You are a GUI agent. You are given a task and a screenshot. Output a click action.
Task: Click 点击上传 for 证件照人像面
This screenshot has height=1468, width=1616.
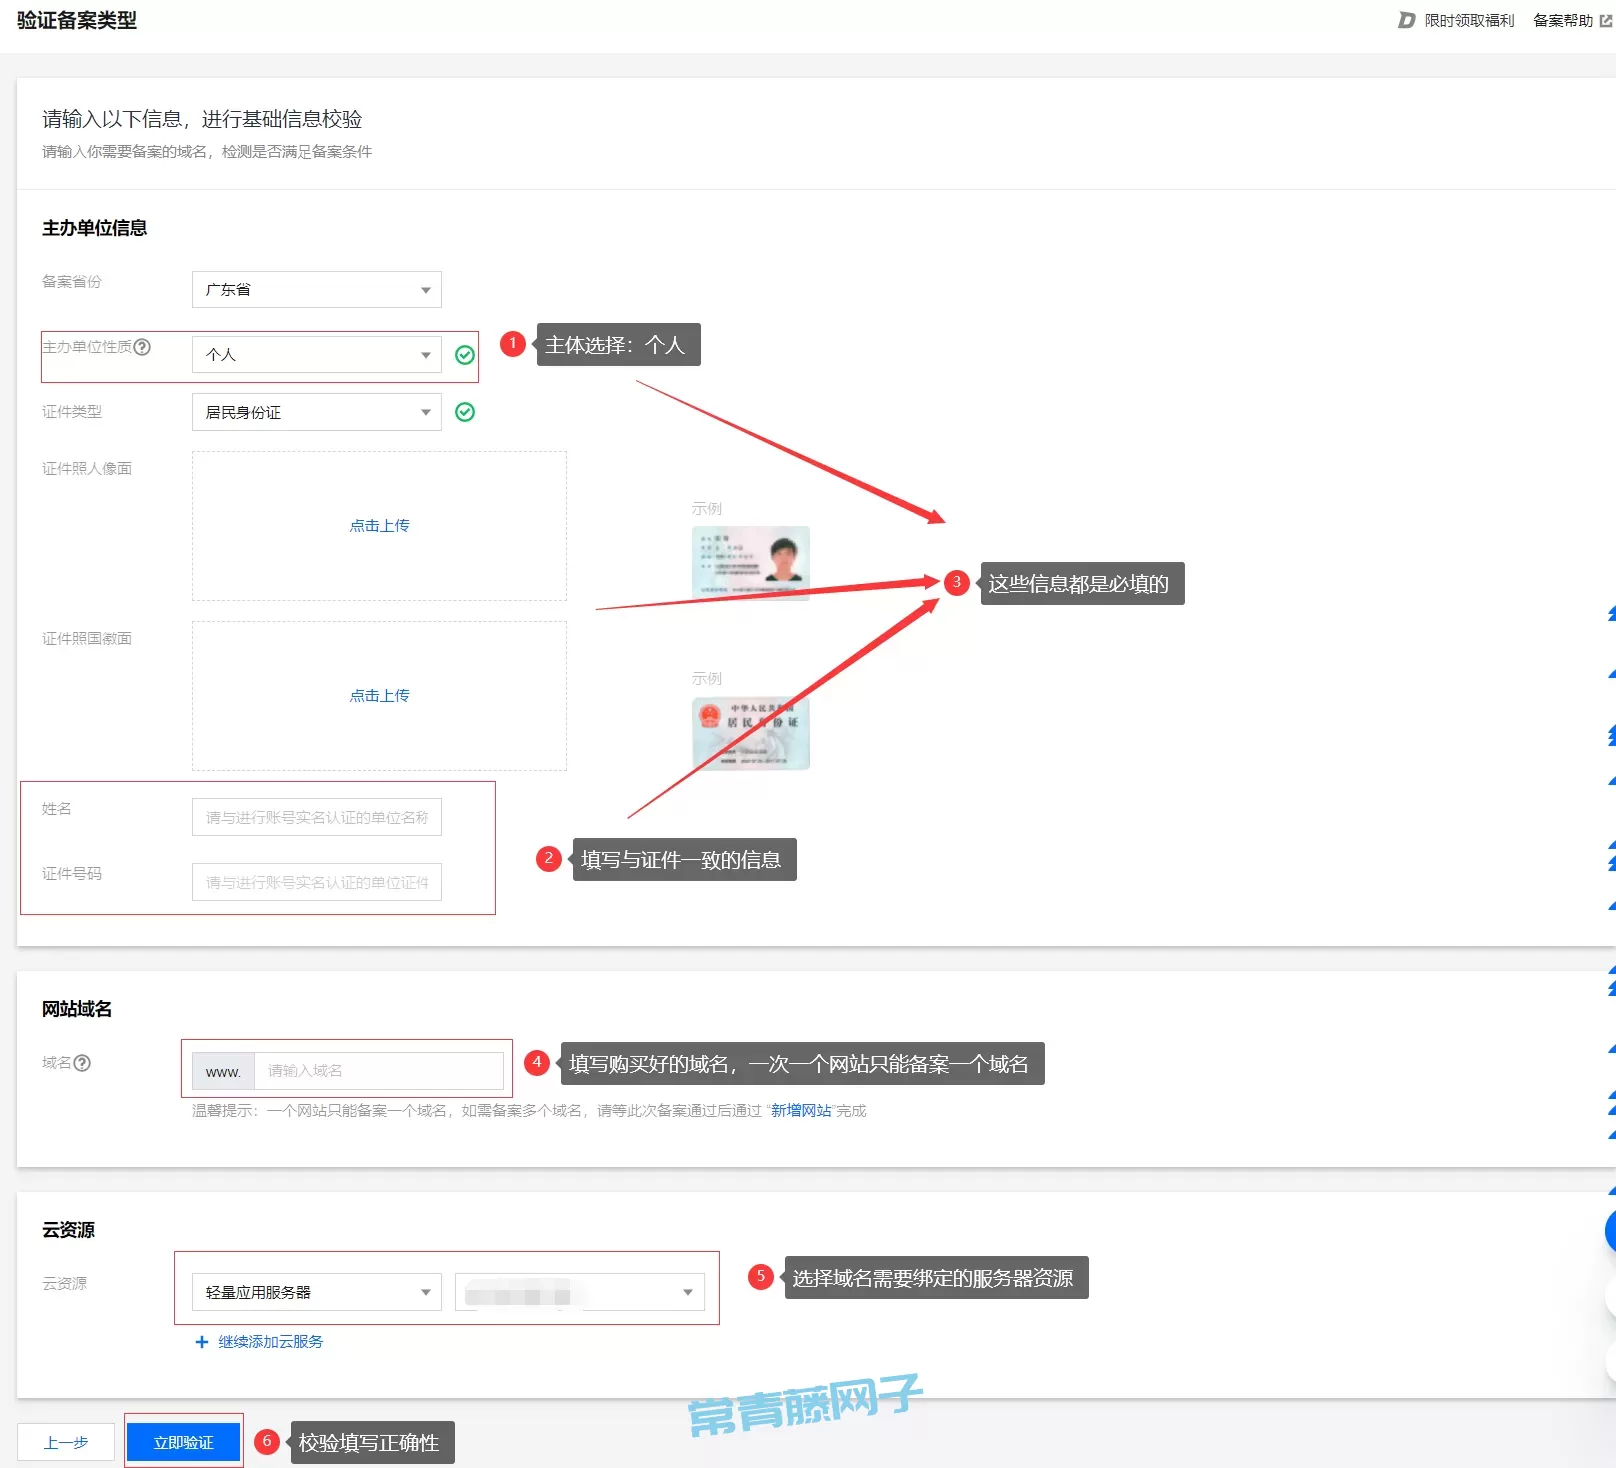(x=379, y=526)
